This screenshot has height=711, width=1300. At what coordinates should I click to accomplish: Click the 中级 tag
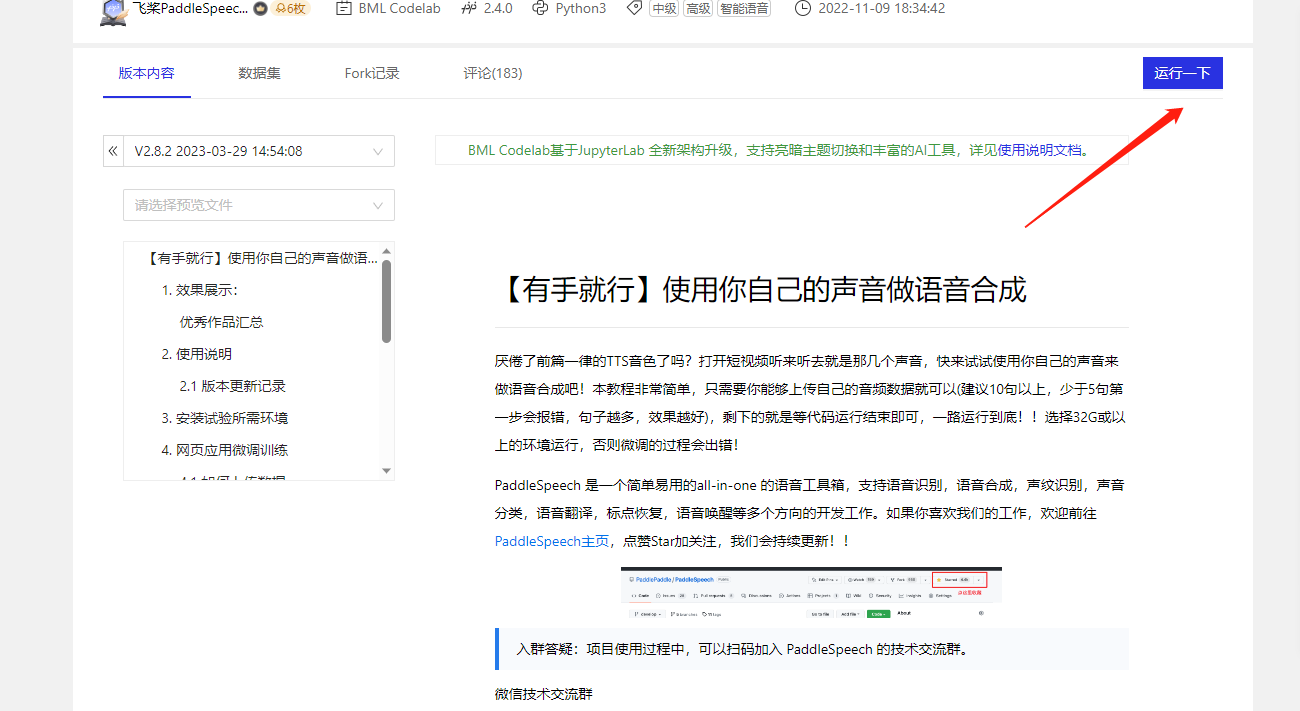[x=663, y=8]
